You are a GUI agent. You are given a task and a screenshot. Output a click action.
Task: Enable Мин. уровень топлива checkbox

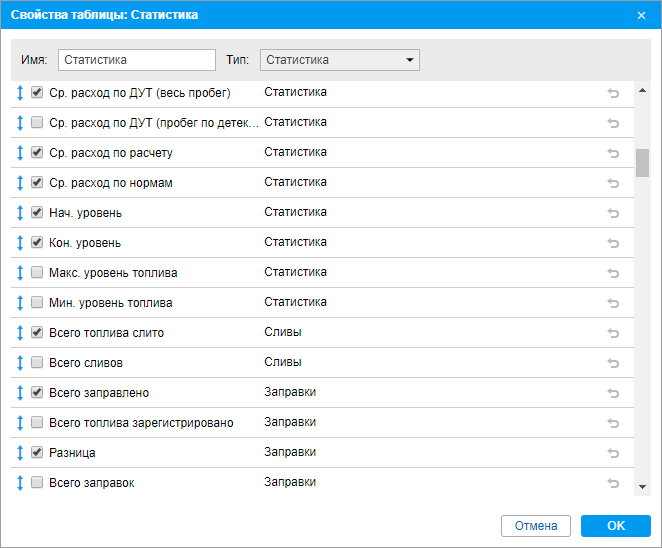pos(37,302)
